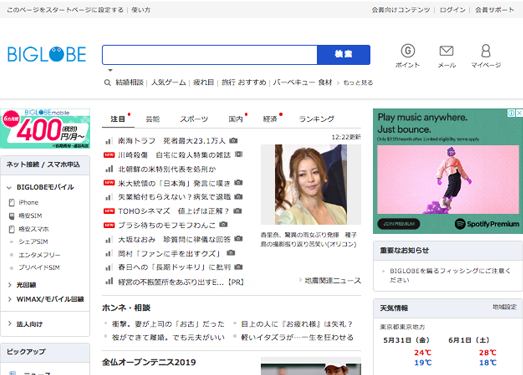Click the 格安SIM icon in sidebar
The image size is (523, 375).
(x=12, y=216)
